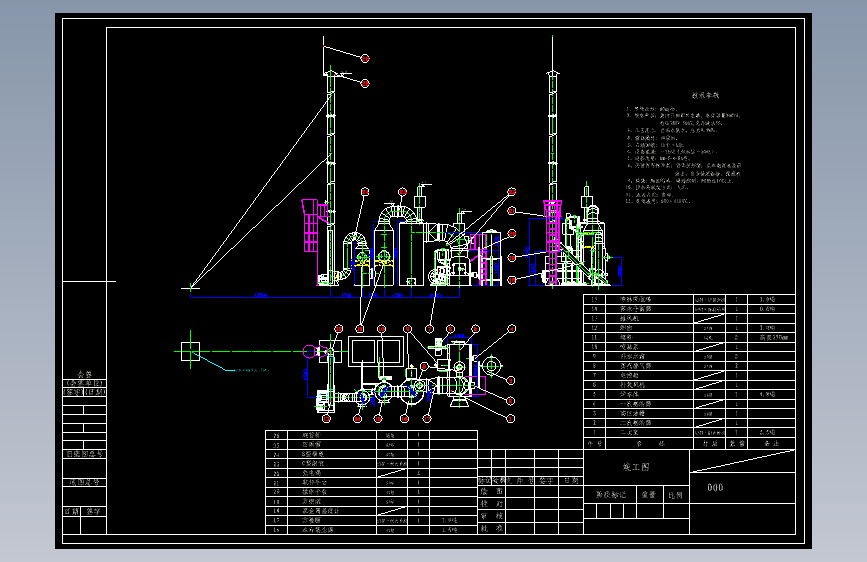The height and width of the screenshot is (562, 867).
Task: Click the large double rectangular tank in plan view
Action: [376, 351]
